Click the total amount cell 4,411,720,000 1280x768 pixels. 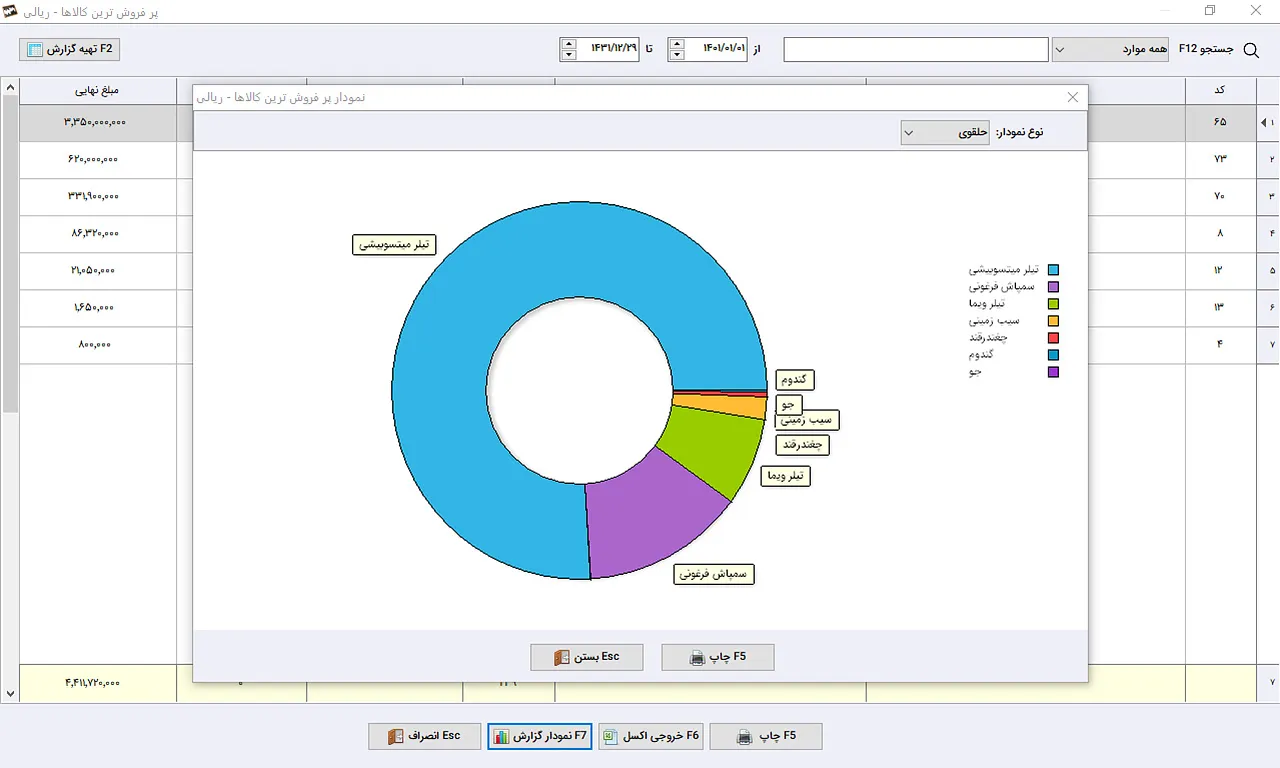point(97,682)
